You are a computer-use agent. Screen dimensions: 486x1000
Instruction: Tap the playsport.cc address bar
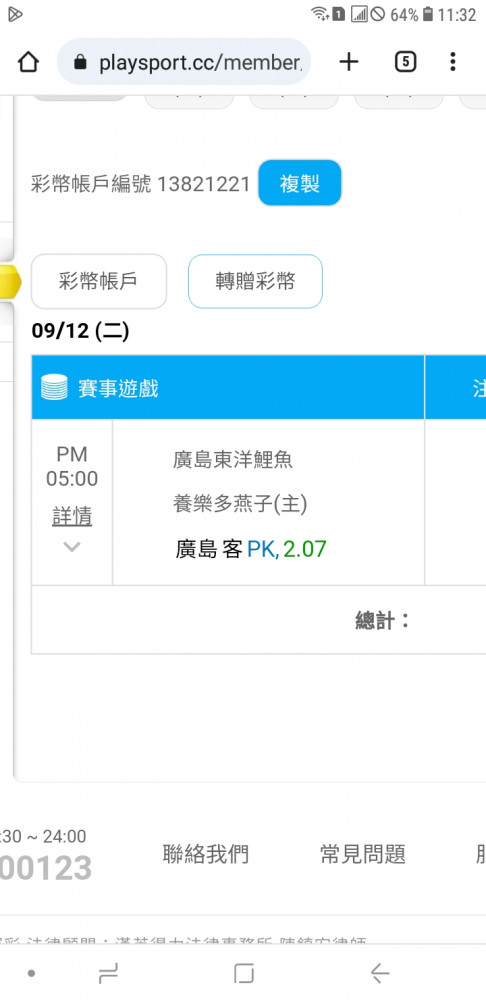(x=184, y=62)
